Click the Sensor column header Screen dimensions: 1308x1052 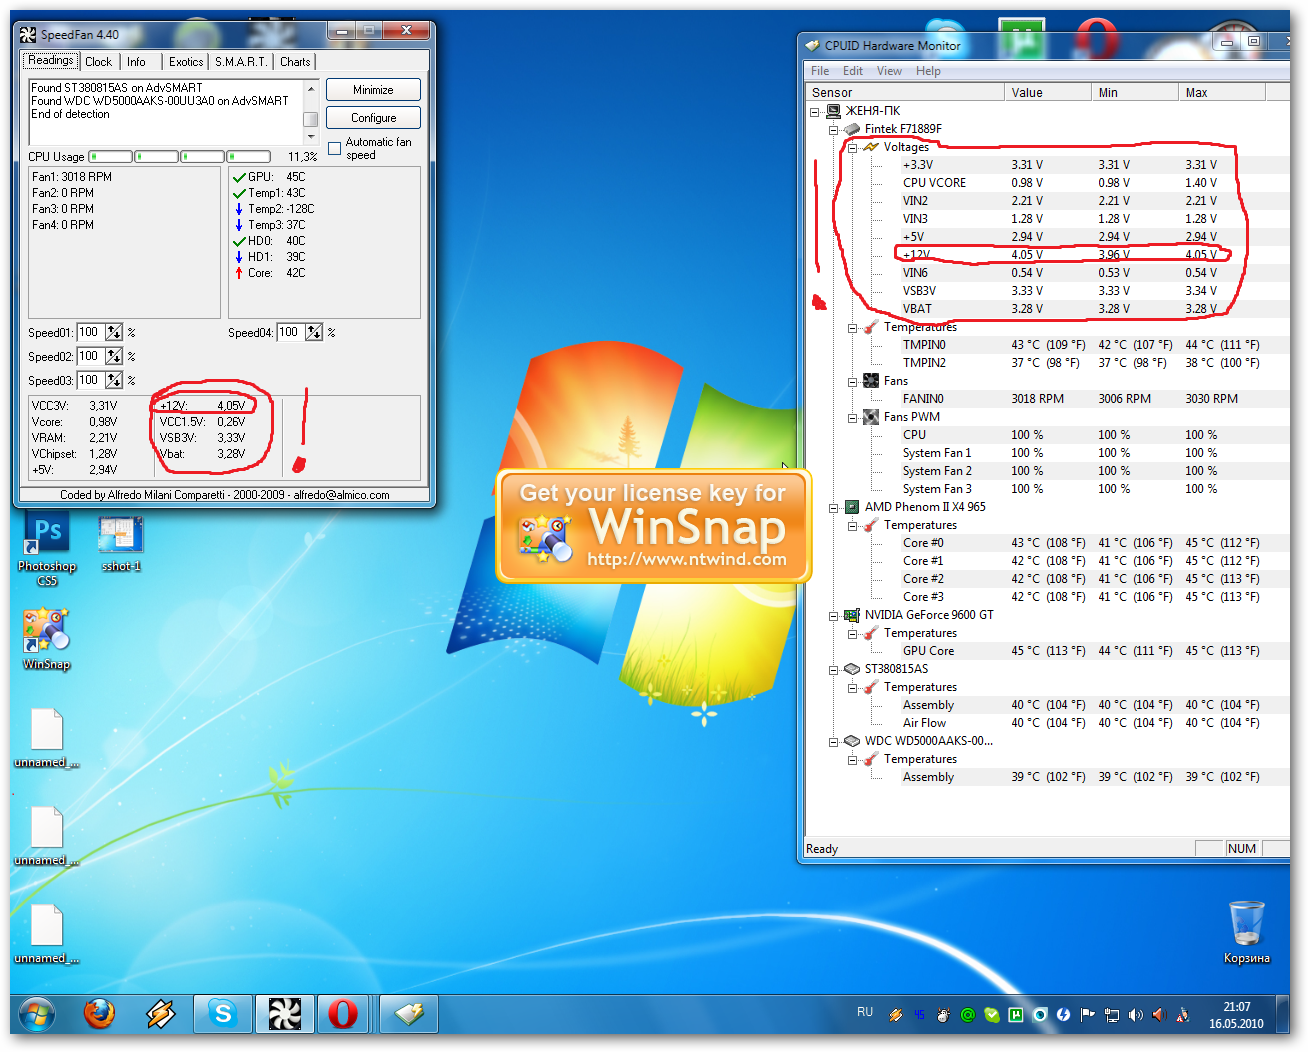coord(904,93)
